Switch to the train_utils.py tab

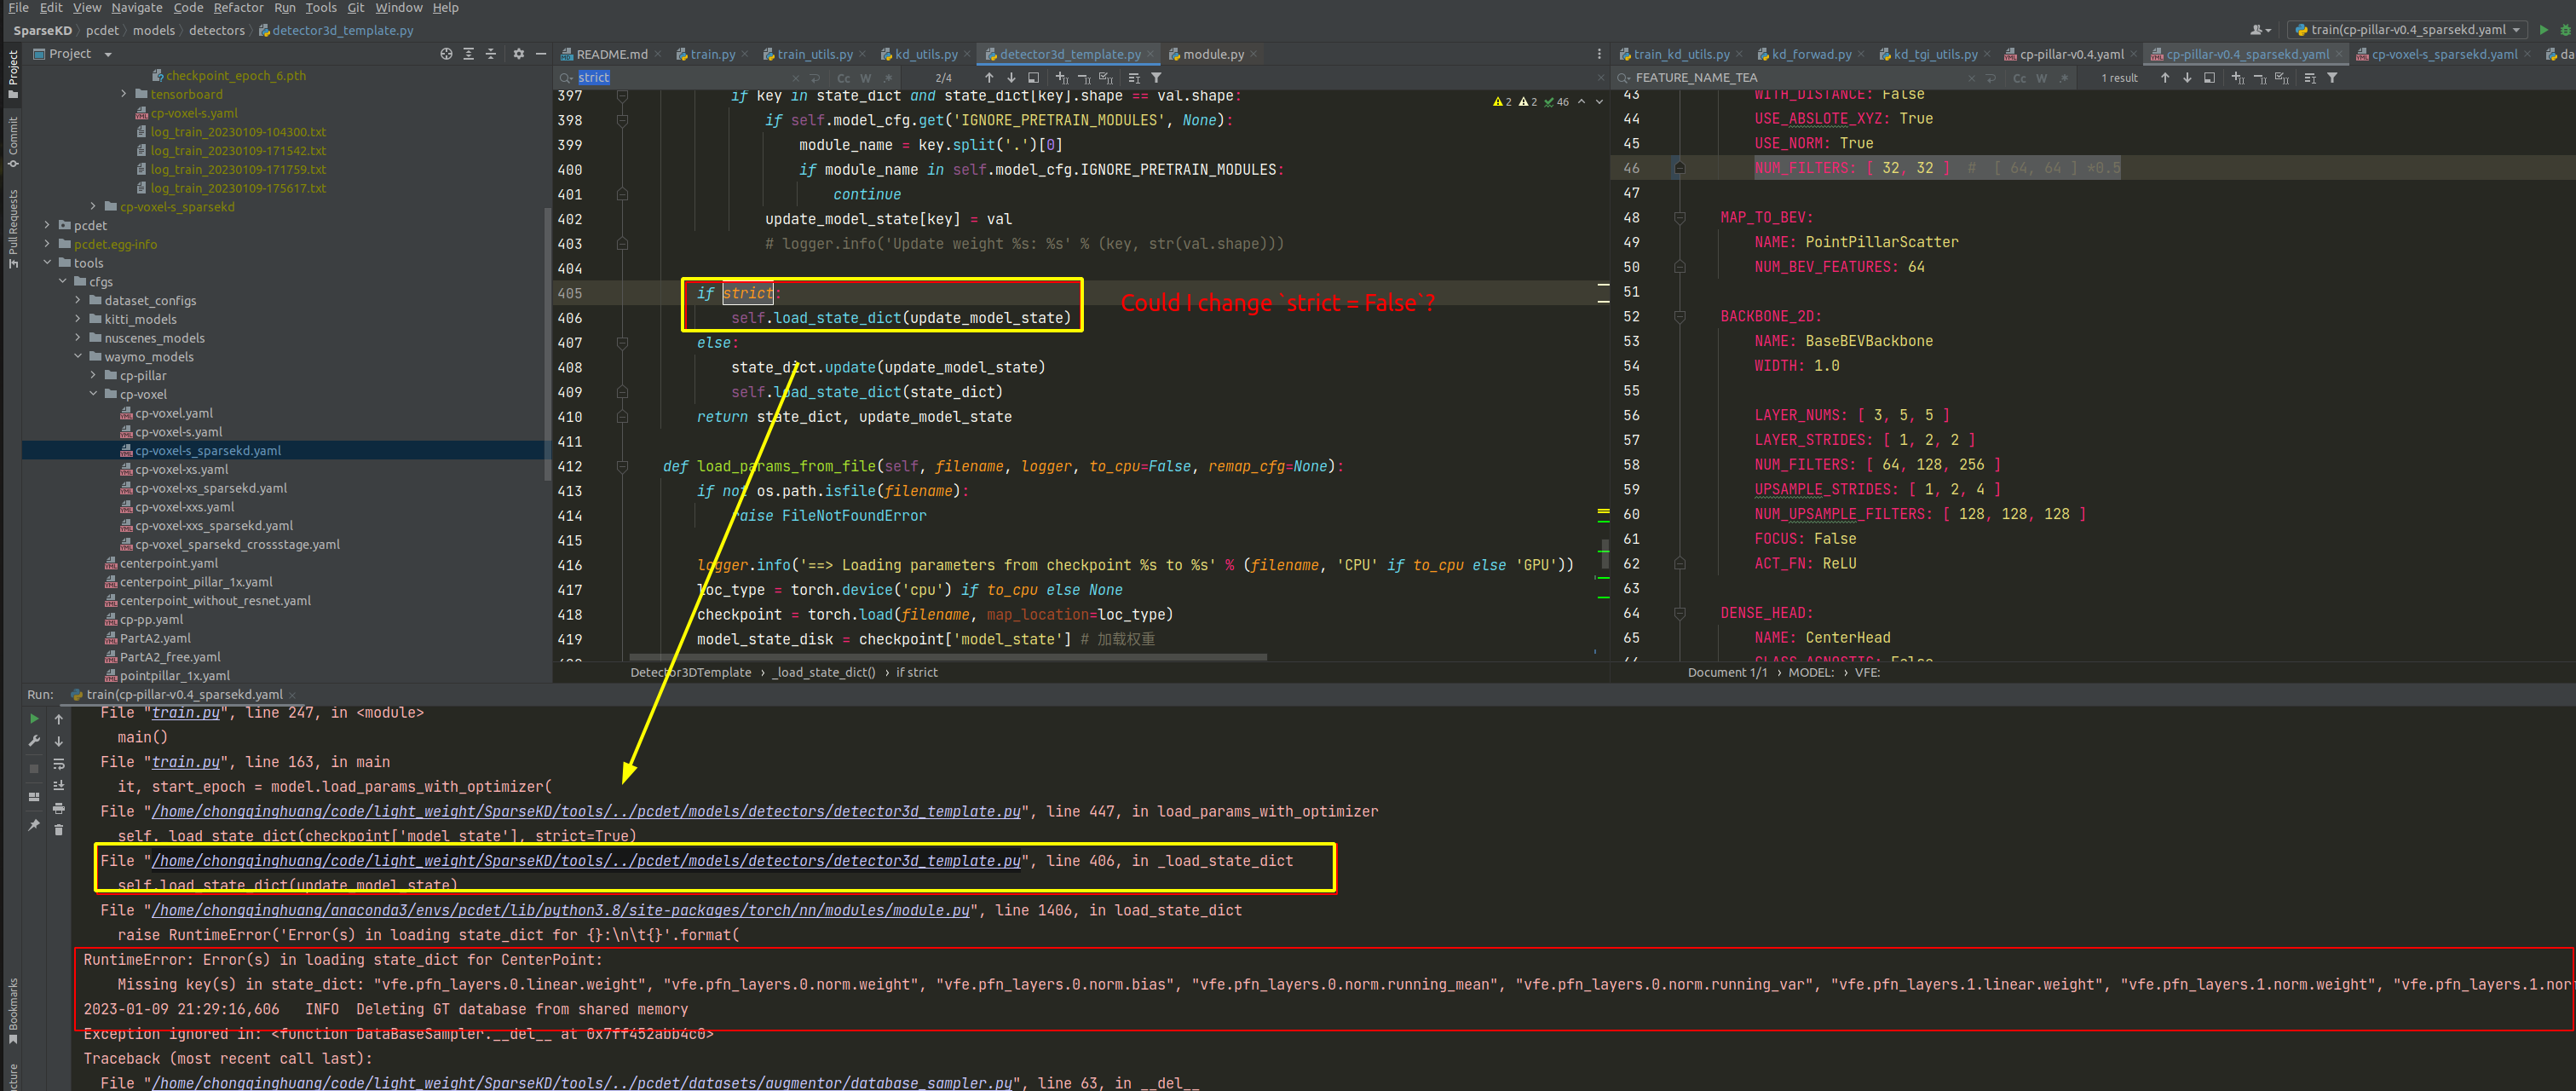coord(814,54)
